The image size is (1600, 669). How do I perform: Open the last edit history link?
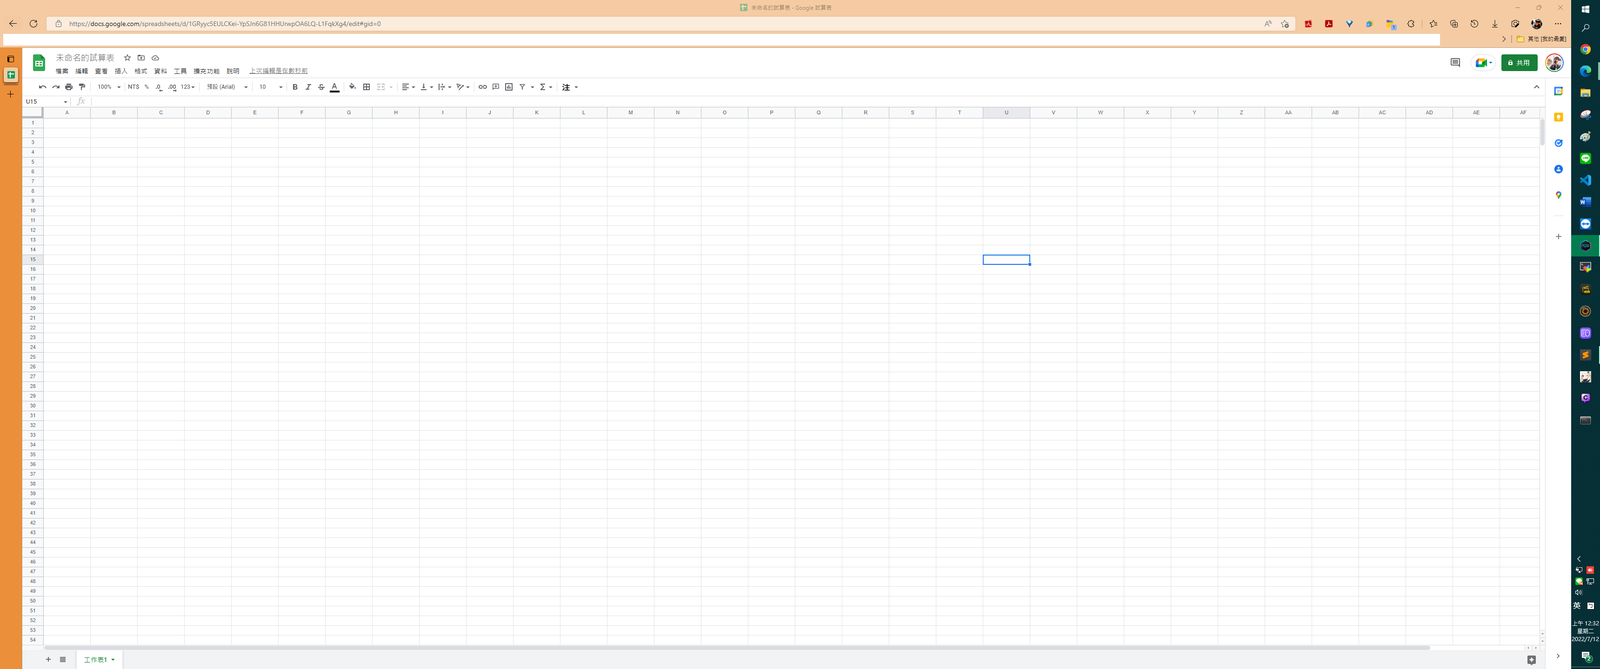278,71
